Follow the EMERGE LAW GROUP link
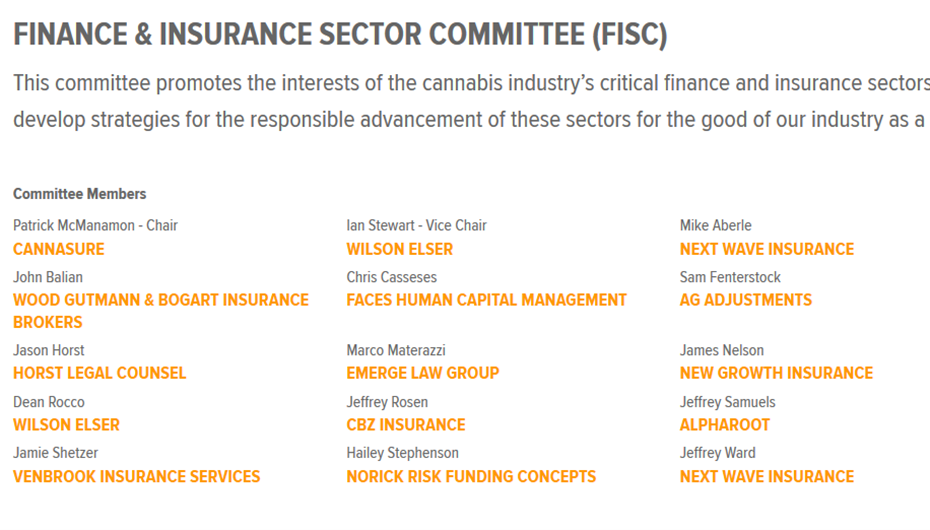The width and height of the screenshot is (930, 530). pyautogui.click(x=423, y=373)
